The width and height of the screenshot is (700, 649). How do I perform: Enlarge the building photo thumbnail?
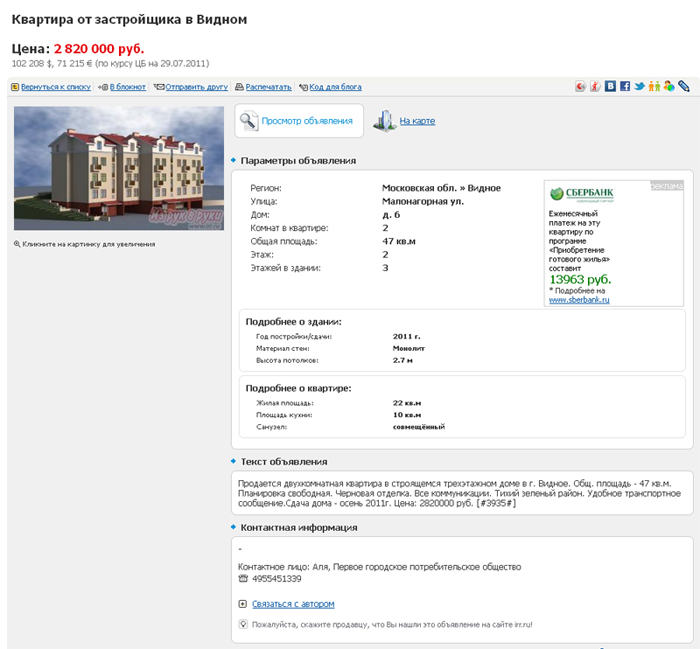tap(119, 168)
